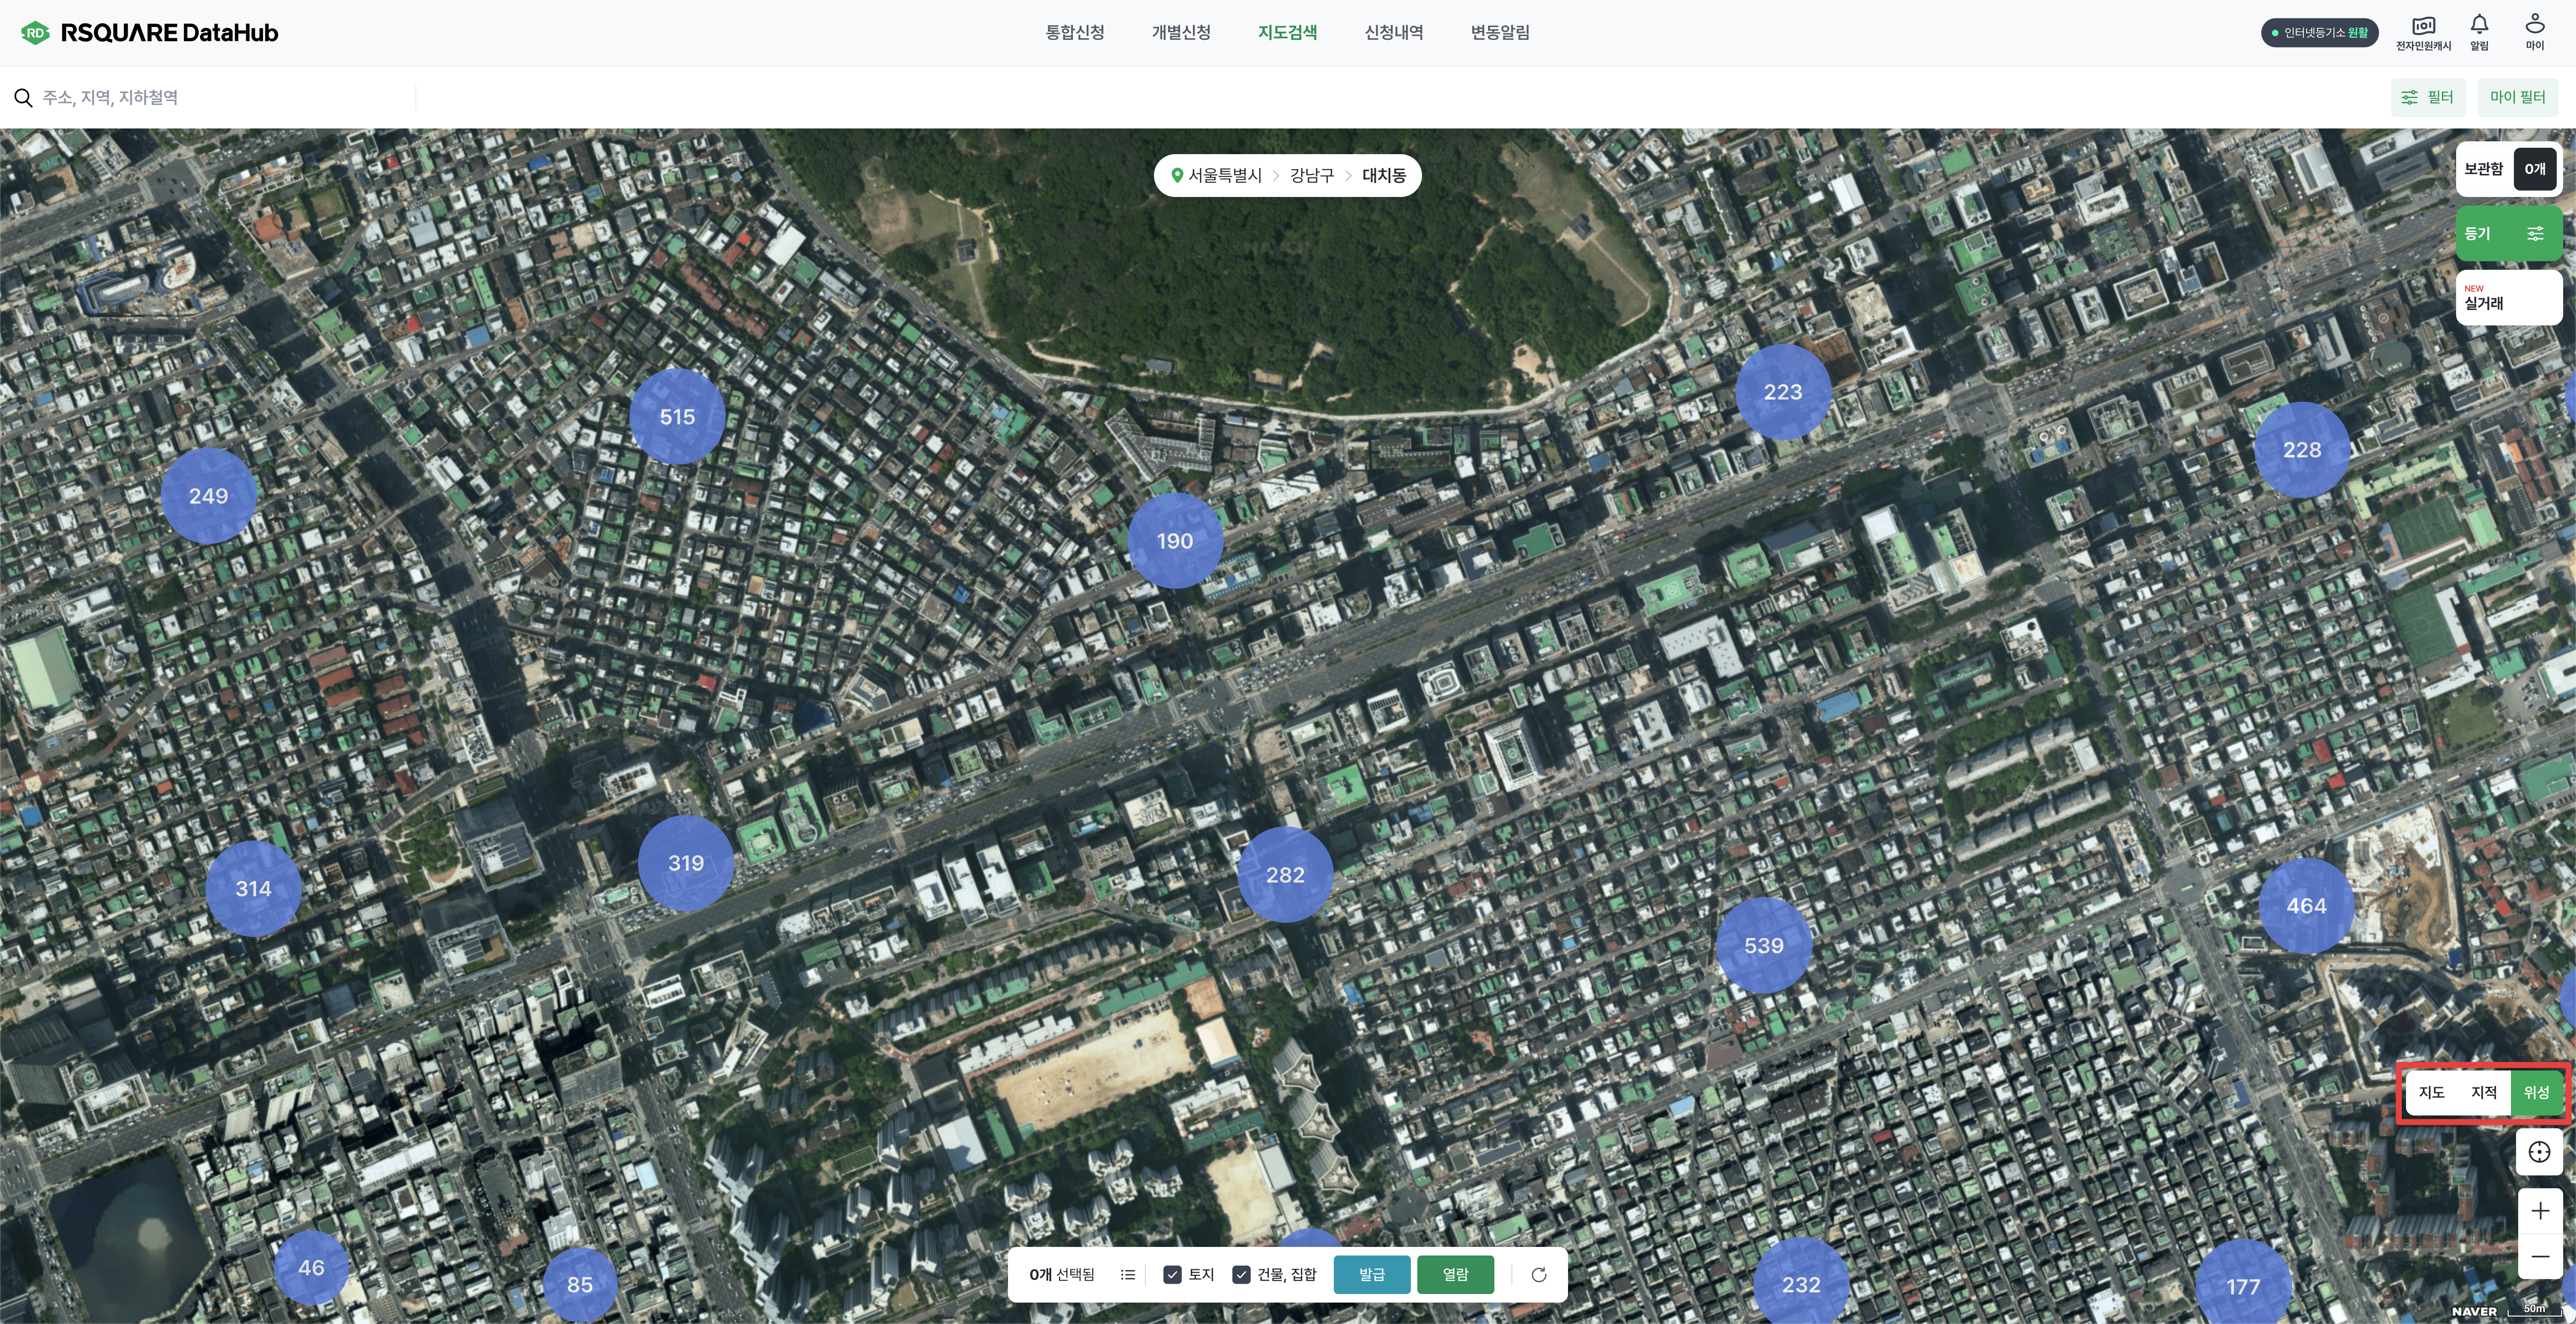Open the 강남구 district breadcrumb dropdown
The image size is (2576, 1324).
pos(1311,175)
